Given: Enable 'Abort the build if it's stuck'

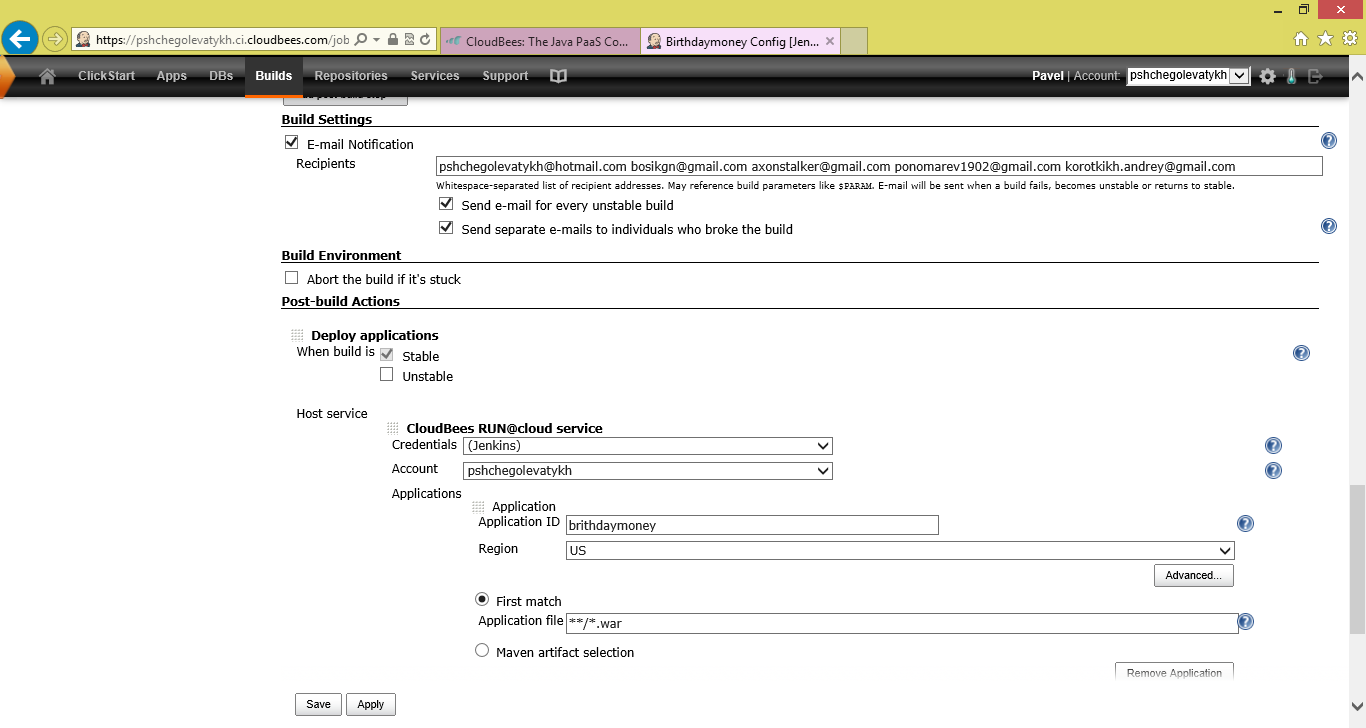Looking at the screenshot, I should click(292, 278).
